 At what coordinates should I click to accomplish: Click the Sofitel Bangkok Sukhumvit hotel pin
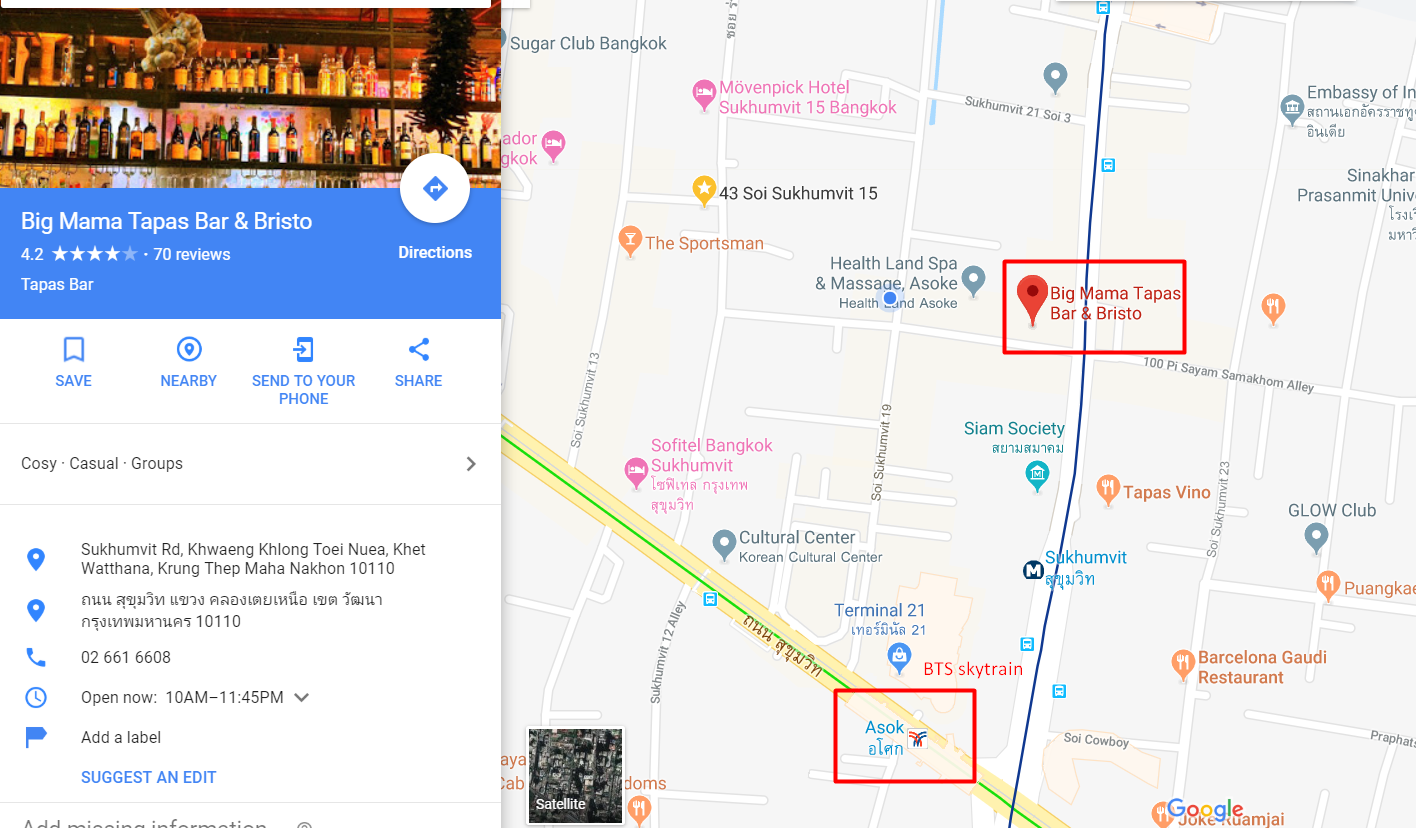click(635, 471)
